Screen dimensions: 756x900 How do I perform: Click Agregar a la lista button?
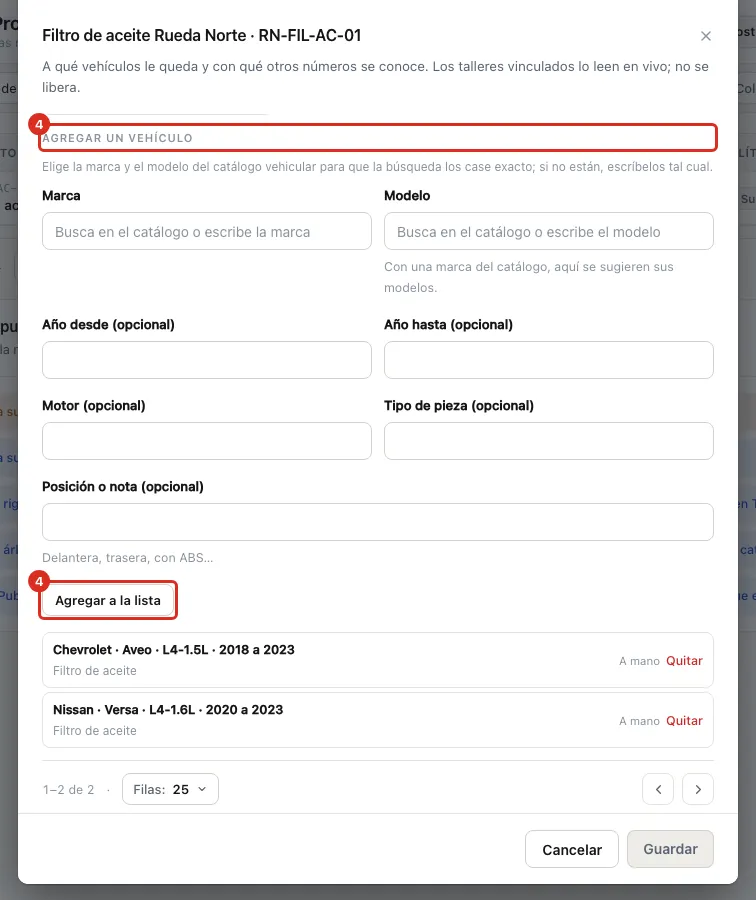coord(108,600)
